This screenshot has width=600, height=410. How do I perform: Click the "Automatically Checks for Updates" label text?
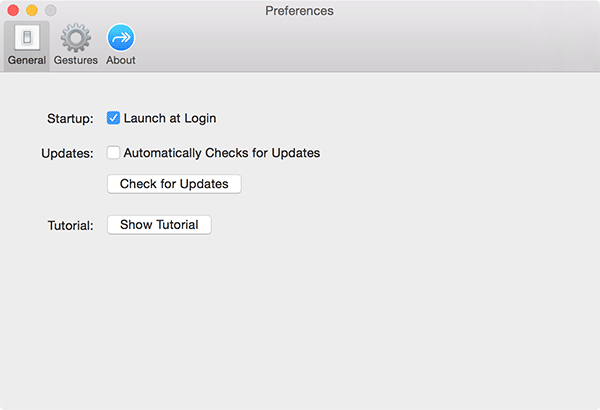tap(221, 153)
